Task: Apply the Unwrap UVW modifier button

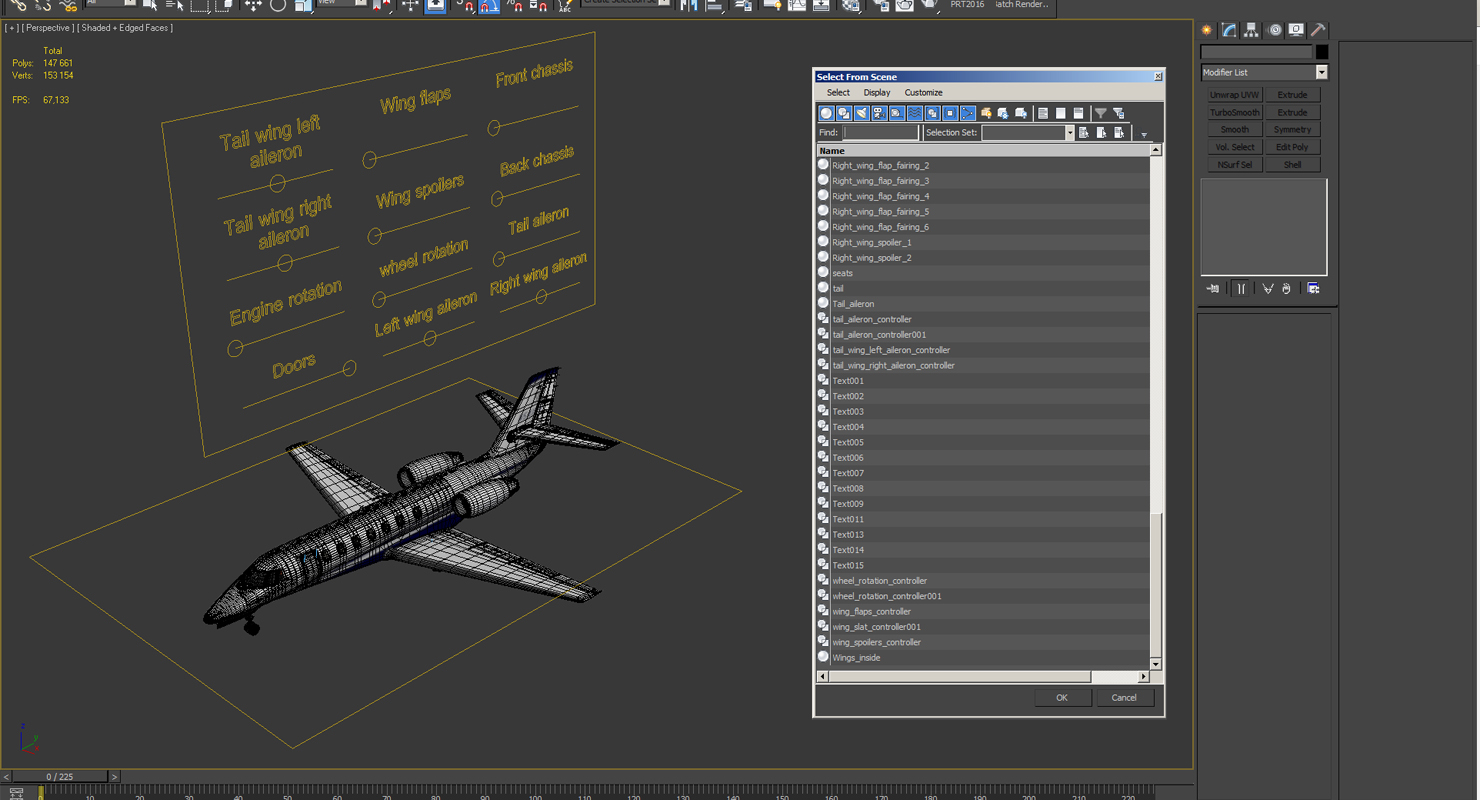Action: coord(1235,95)
